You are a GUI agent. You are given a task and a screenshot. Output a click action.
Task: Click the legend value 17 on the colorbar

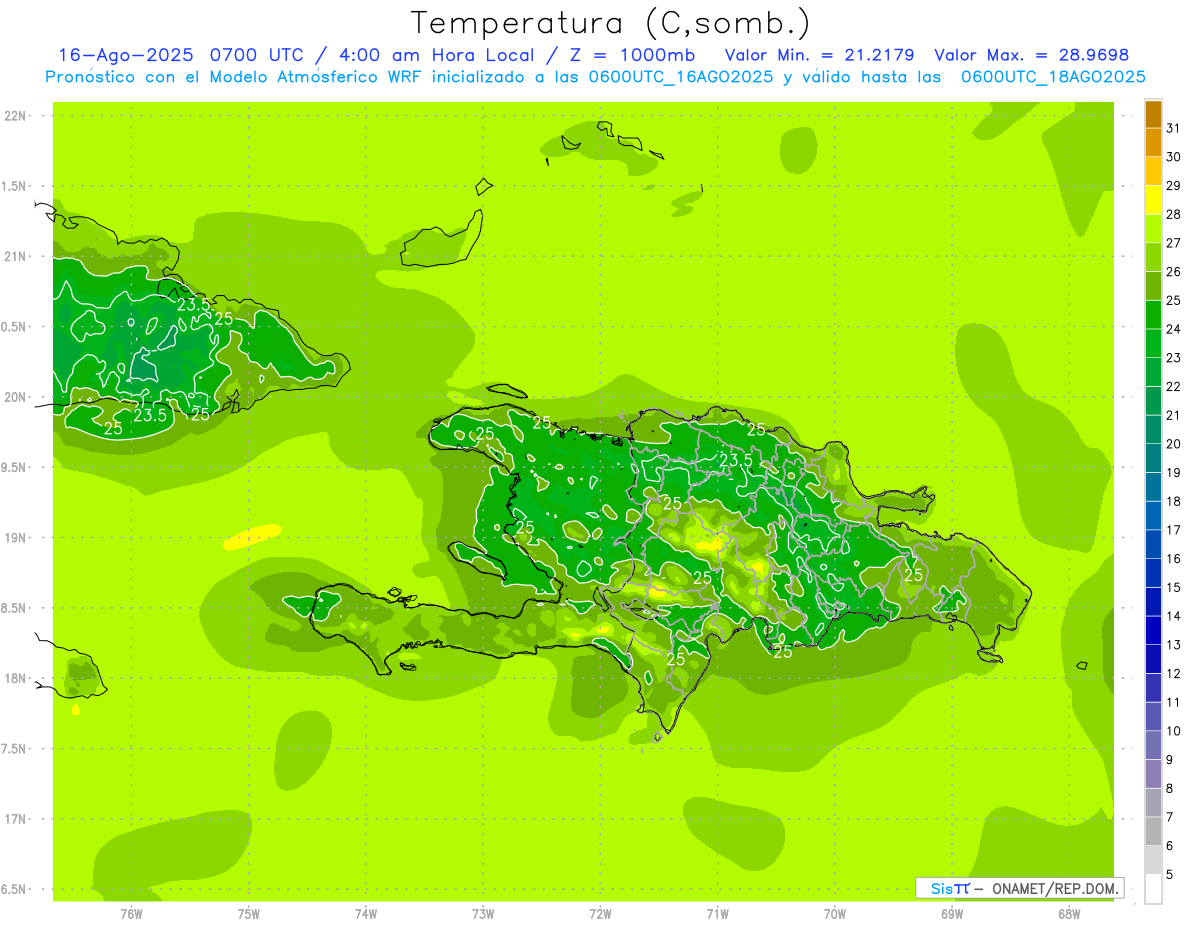click(x=1173, y=530)
